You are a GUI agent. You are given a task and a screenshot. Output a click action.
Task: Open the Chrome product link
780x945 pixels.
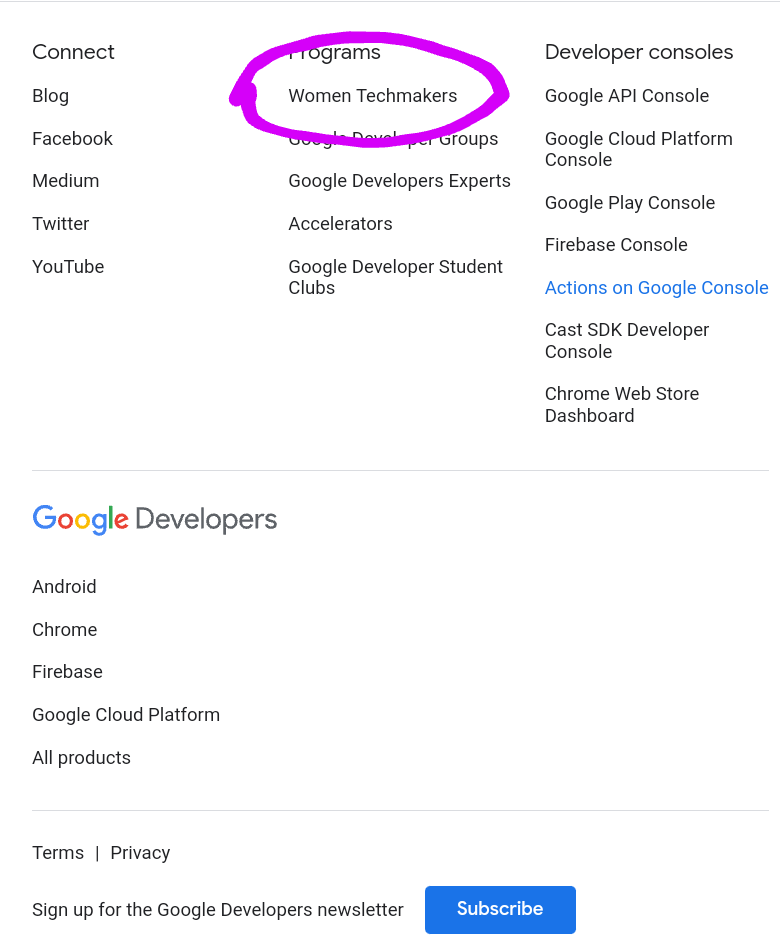click(x=64, y=629)
